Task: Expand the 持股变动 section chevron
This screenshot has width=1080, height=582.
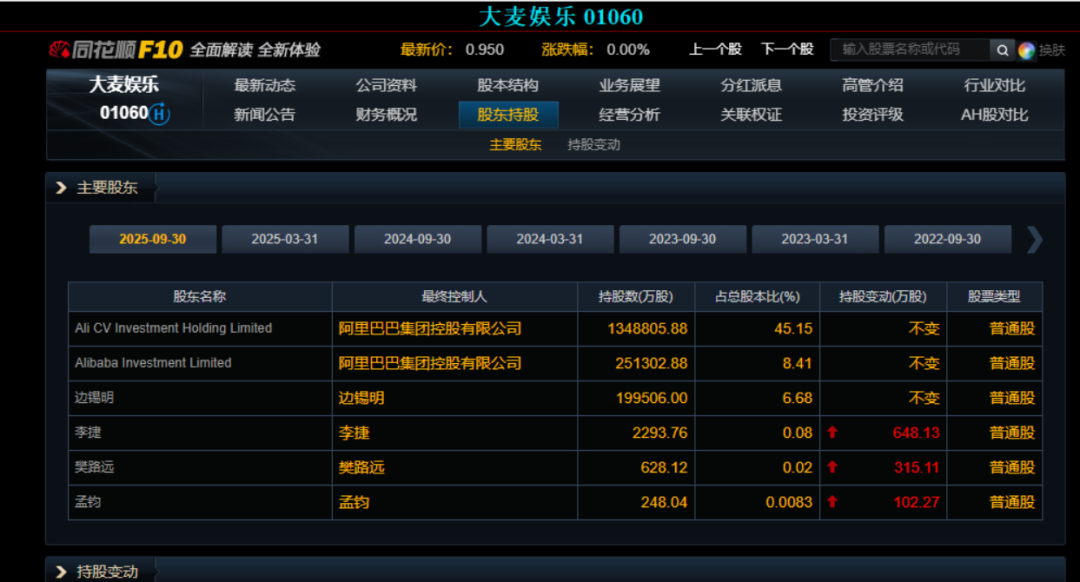Action: (61, 572)
